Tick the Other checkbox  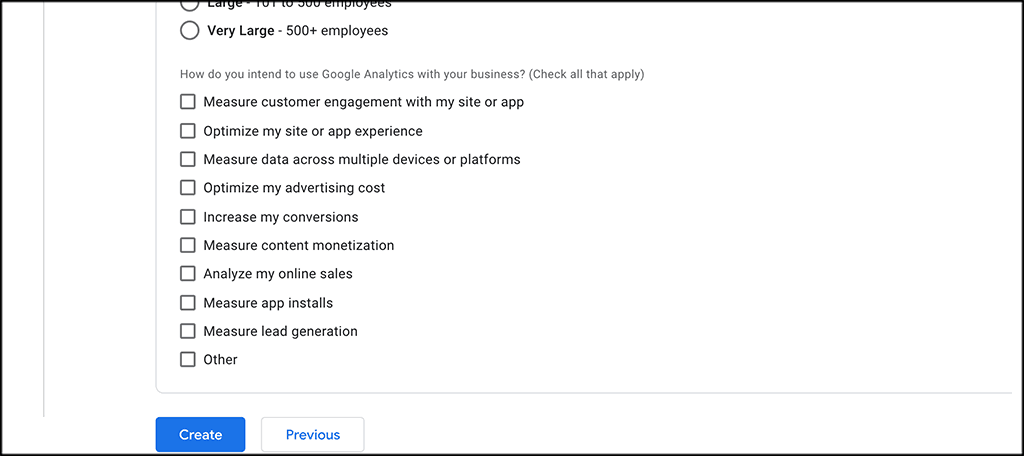pos(188,360)
